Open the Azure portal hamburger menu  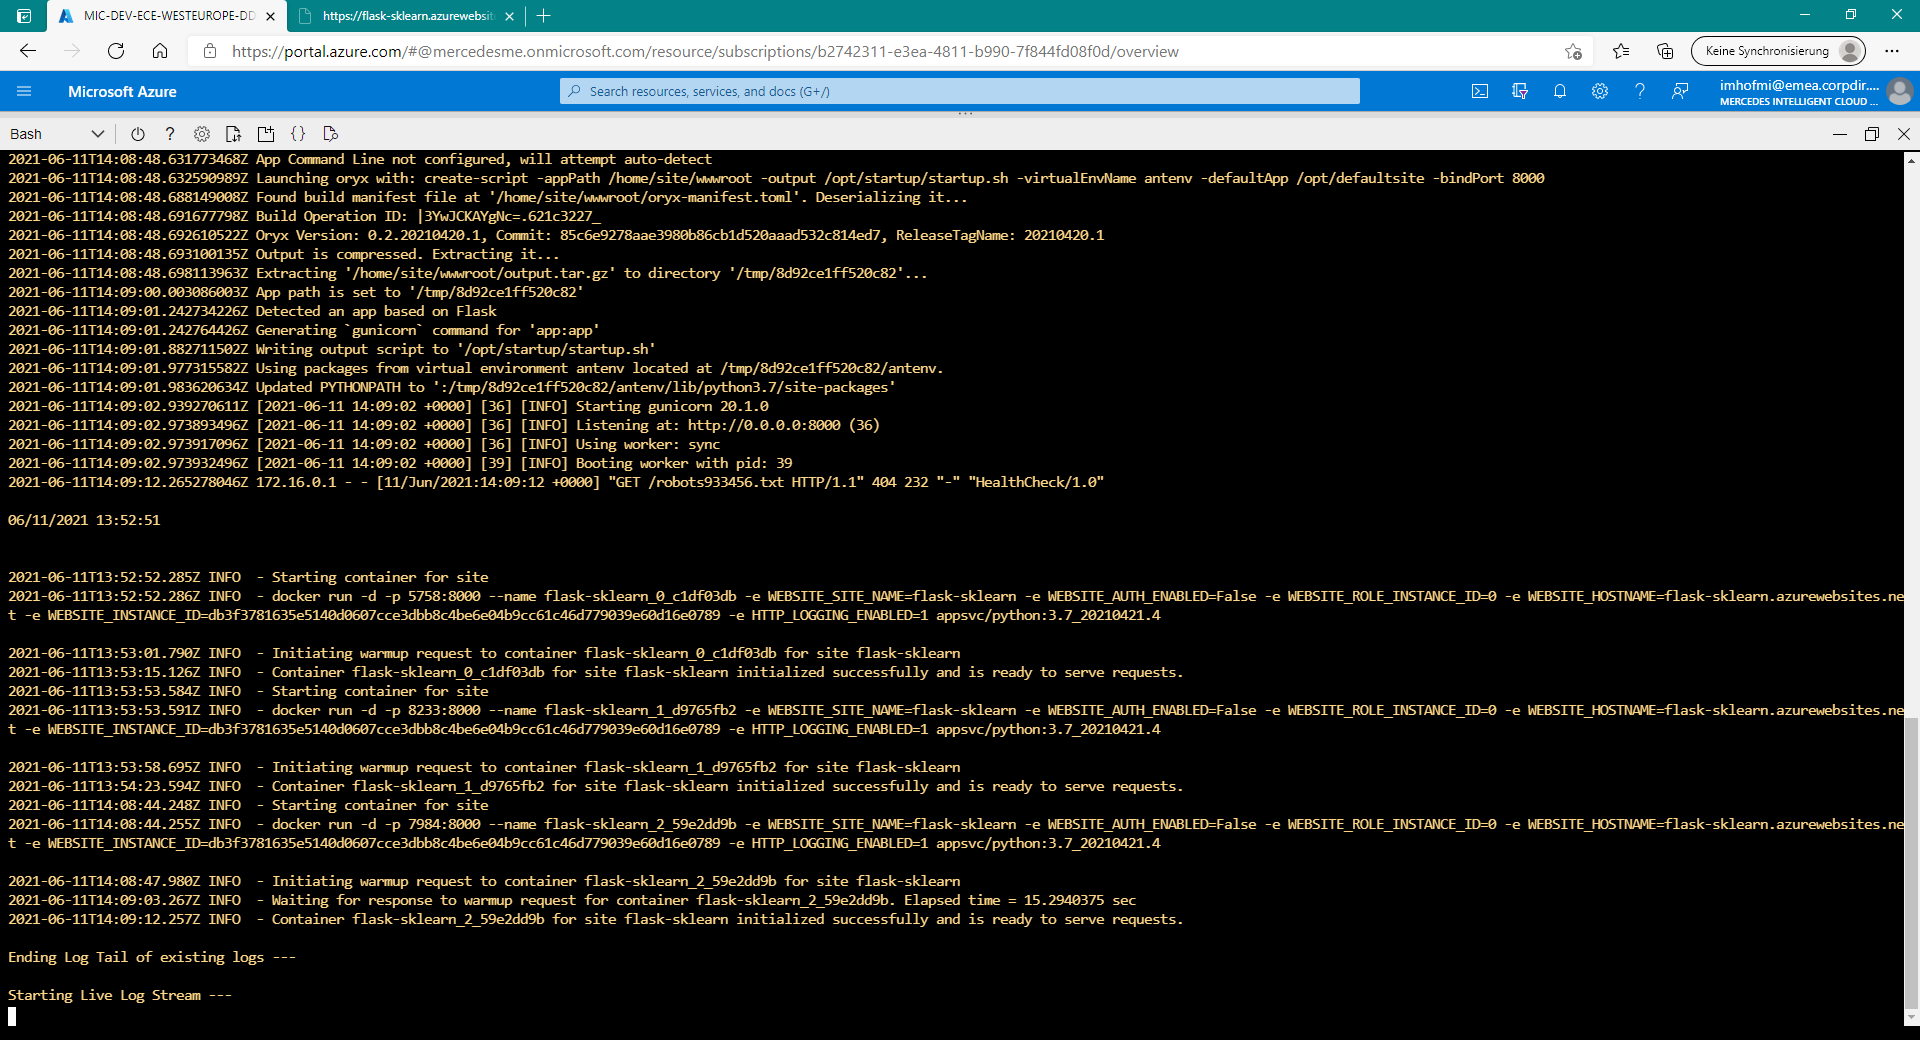tap(24, 91)
